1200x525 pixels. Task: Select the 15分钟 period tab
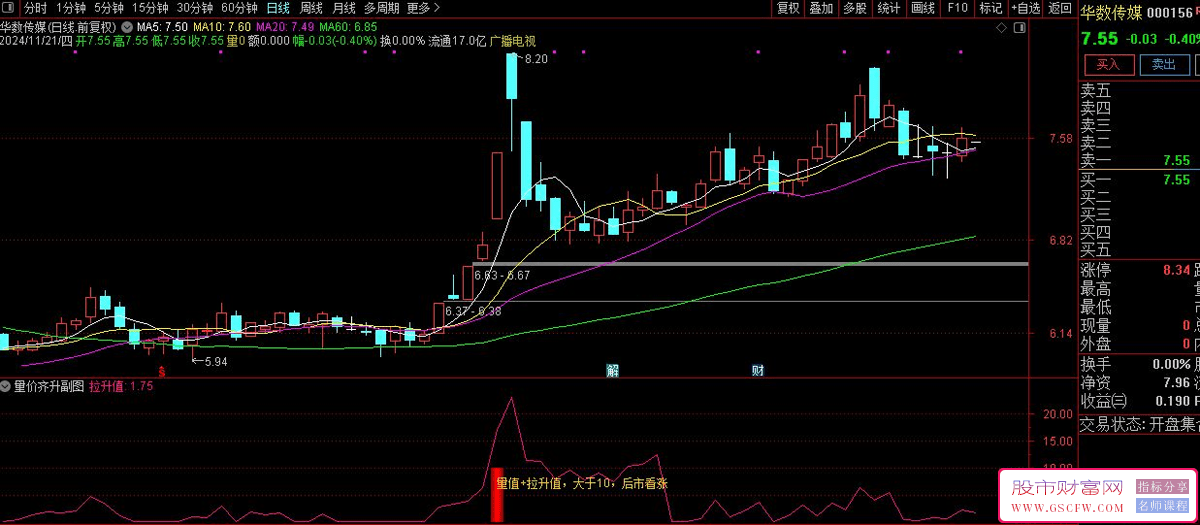coord(150,8)
